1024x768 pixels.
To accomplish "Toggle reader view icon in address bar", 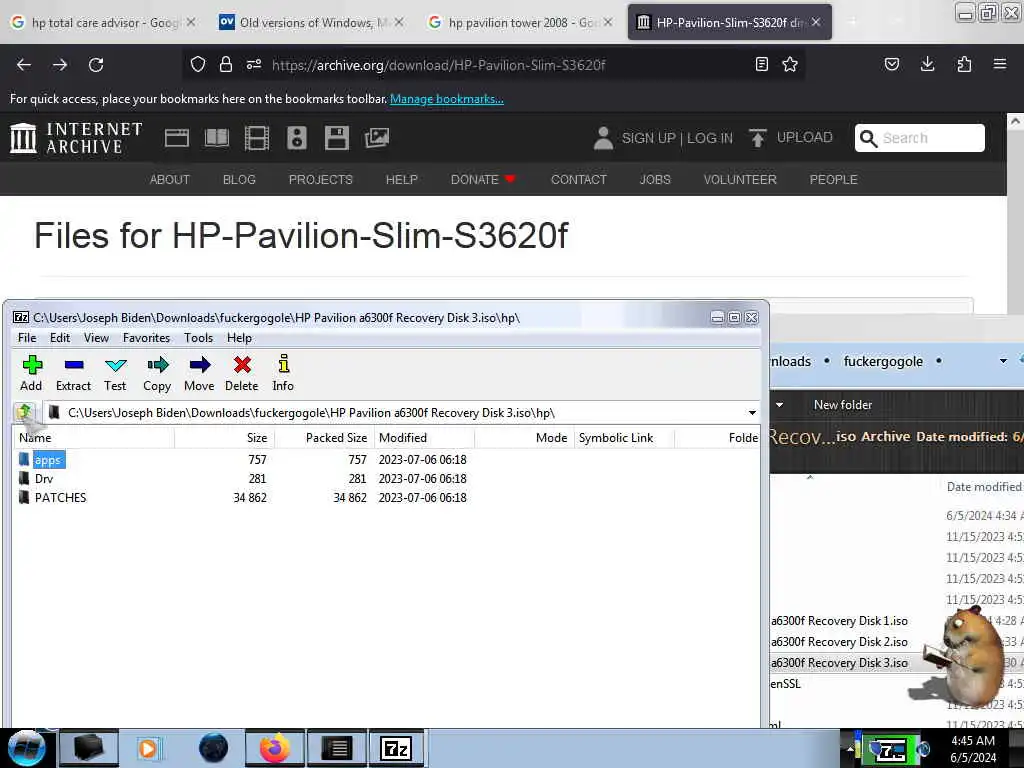I will [761, 64].
